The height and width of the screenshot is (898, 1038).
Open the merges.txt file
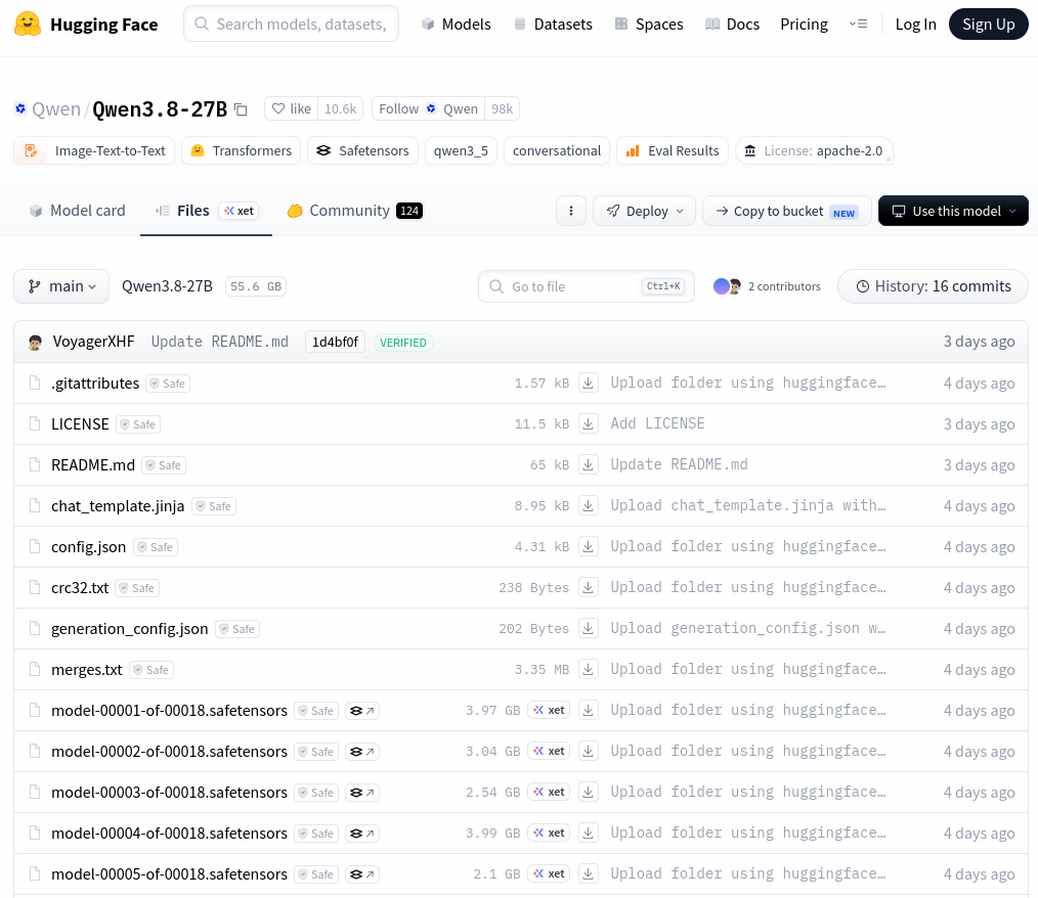pyautogui.click(x=87, y=670)
